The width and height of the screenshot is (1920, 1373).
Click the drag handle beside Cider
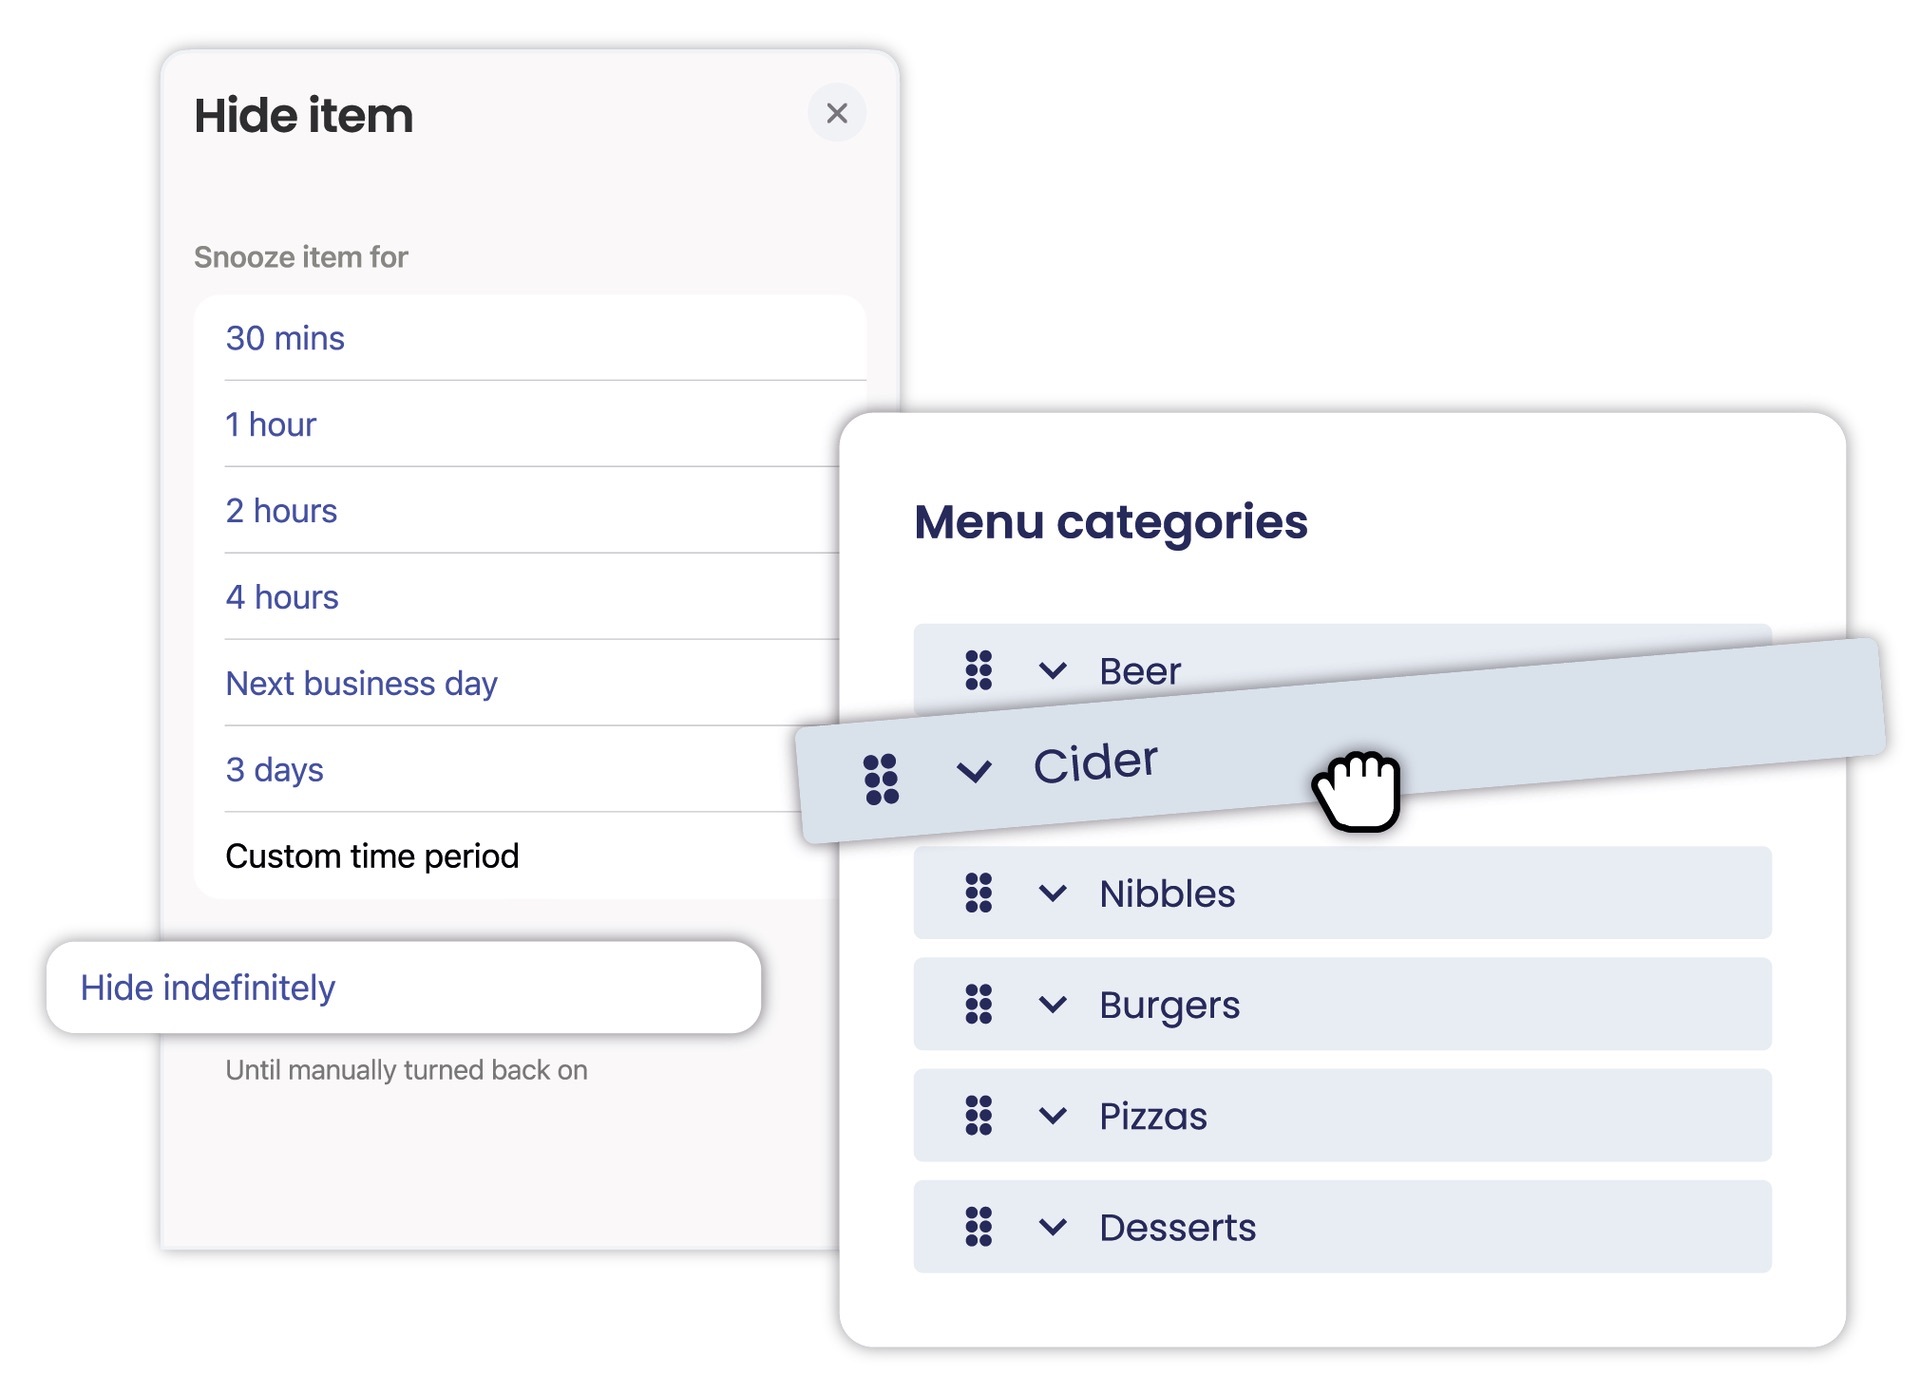pos(881,779)
